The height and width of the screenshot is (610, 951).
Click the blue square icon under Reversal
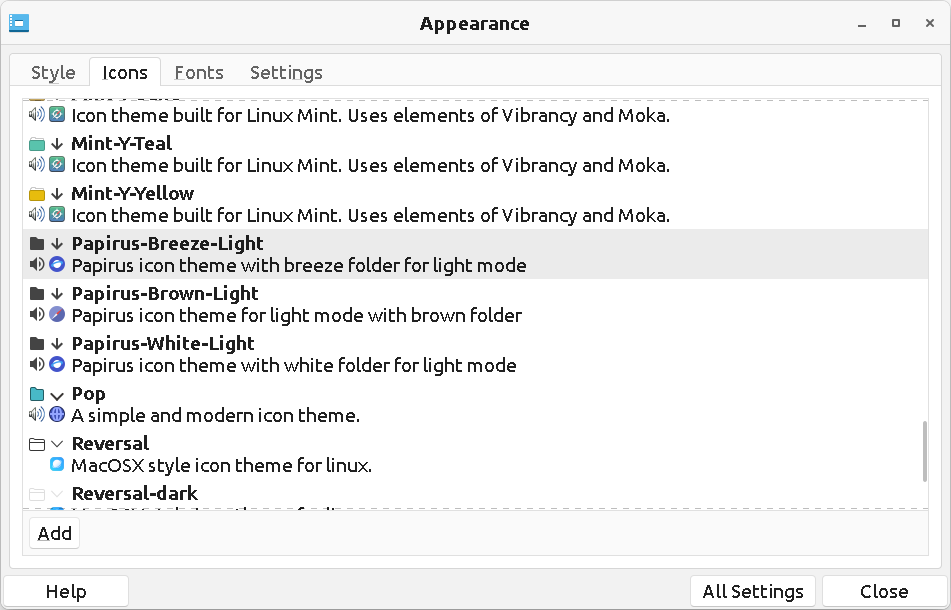57,465
